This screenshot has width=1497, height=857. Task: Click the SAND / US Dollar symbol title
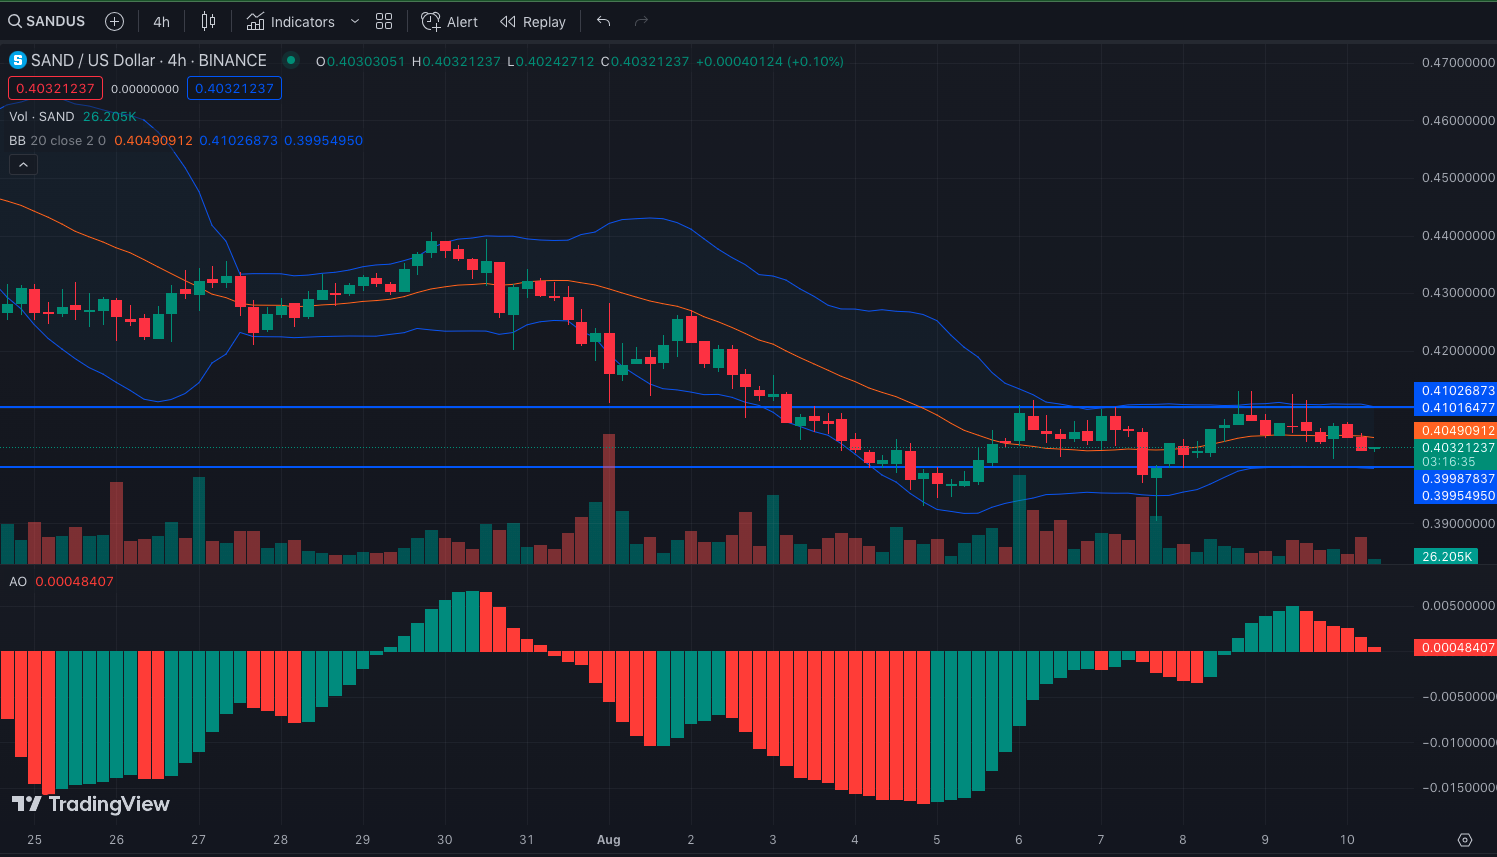pyautogui.click(x=149, y=60)
